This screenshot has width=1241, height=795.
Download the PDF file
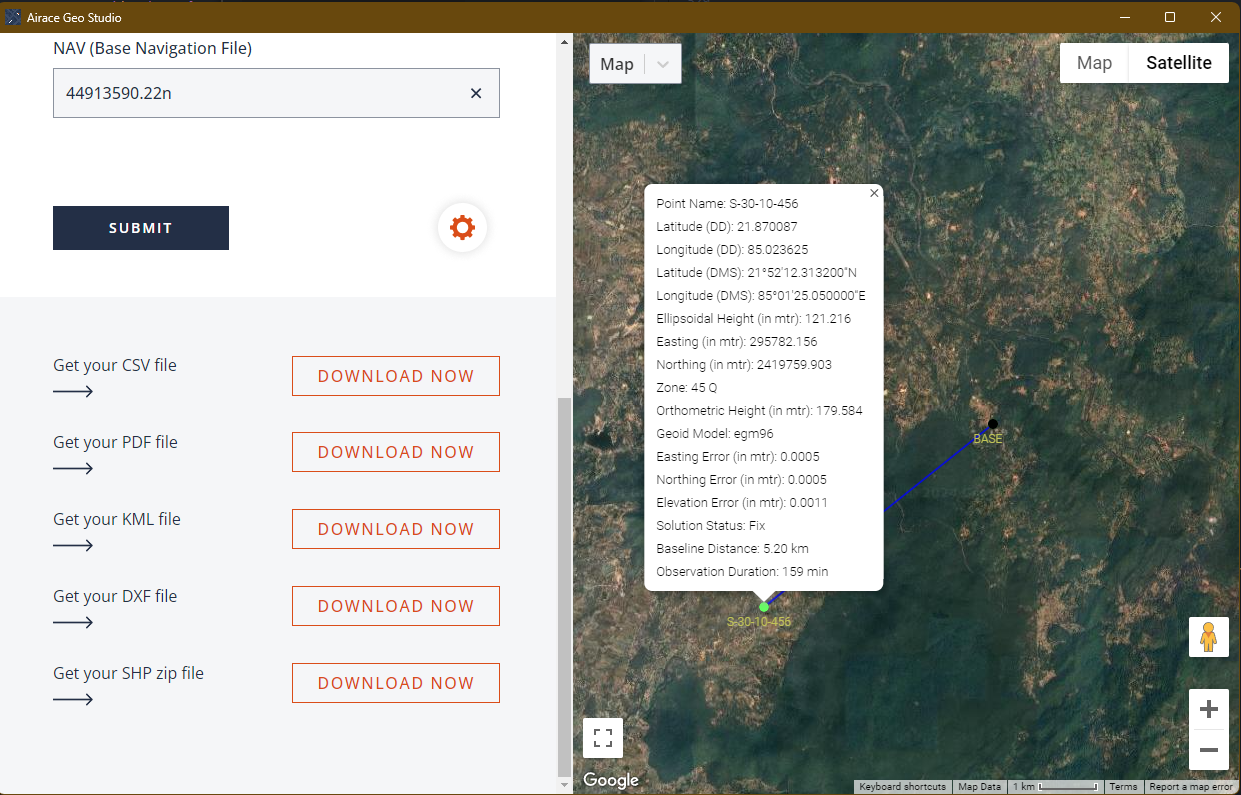coord(395,452)
